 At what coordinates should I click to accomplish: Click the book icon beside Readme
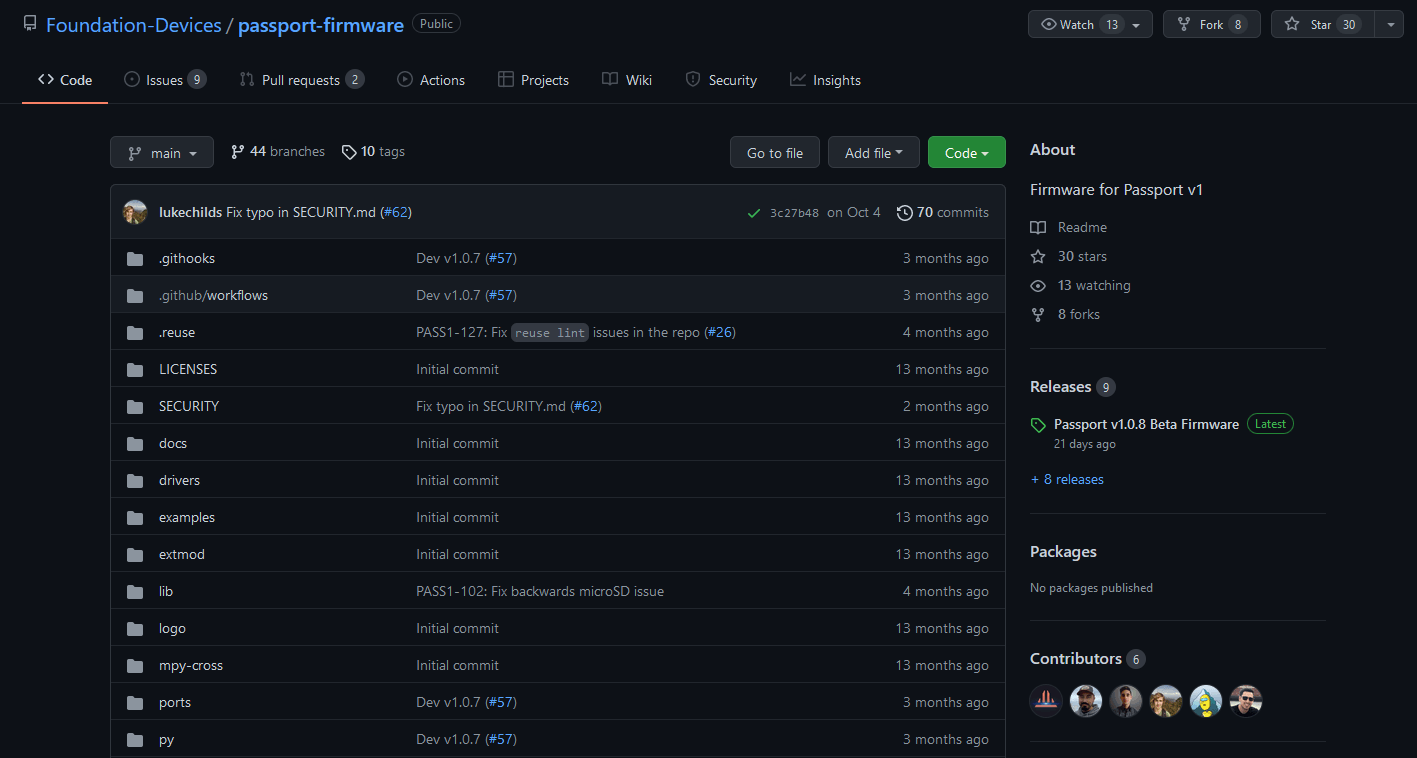[x=1038, y=228]
